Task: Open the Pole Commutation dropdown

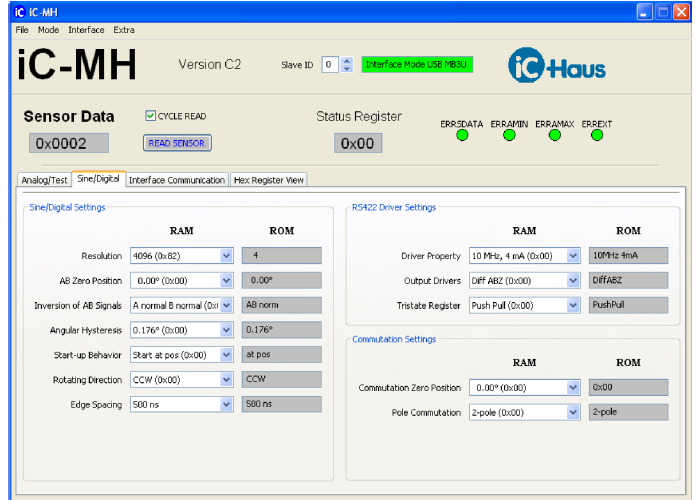Action: [x=573, y=412]
